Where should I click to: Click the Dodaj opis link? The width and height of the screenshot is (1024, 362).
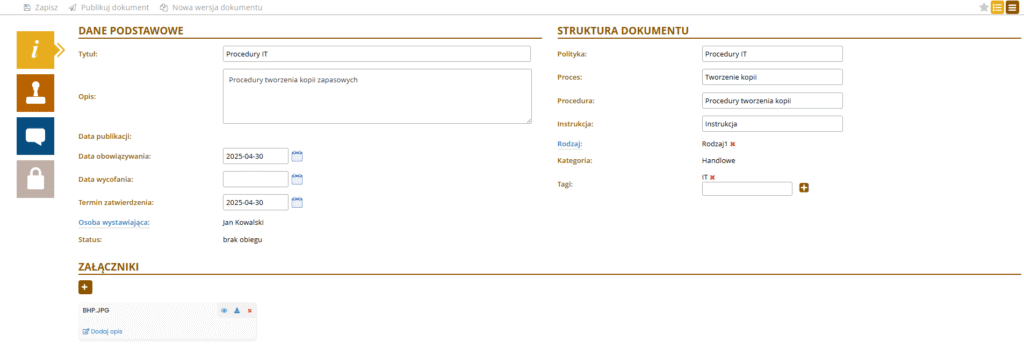pos(103,331)
